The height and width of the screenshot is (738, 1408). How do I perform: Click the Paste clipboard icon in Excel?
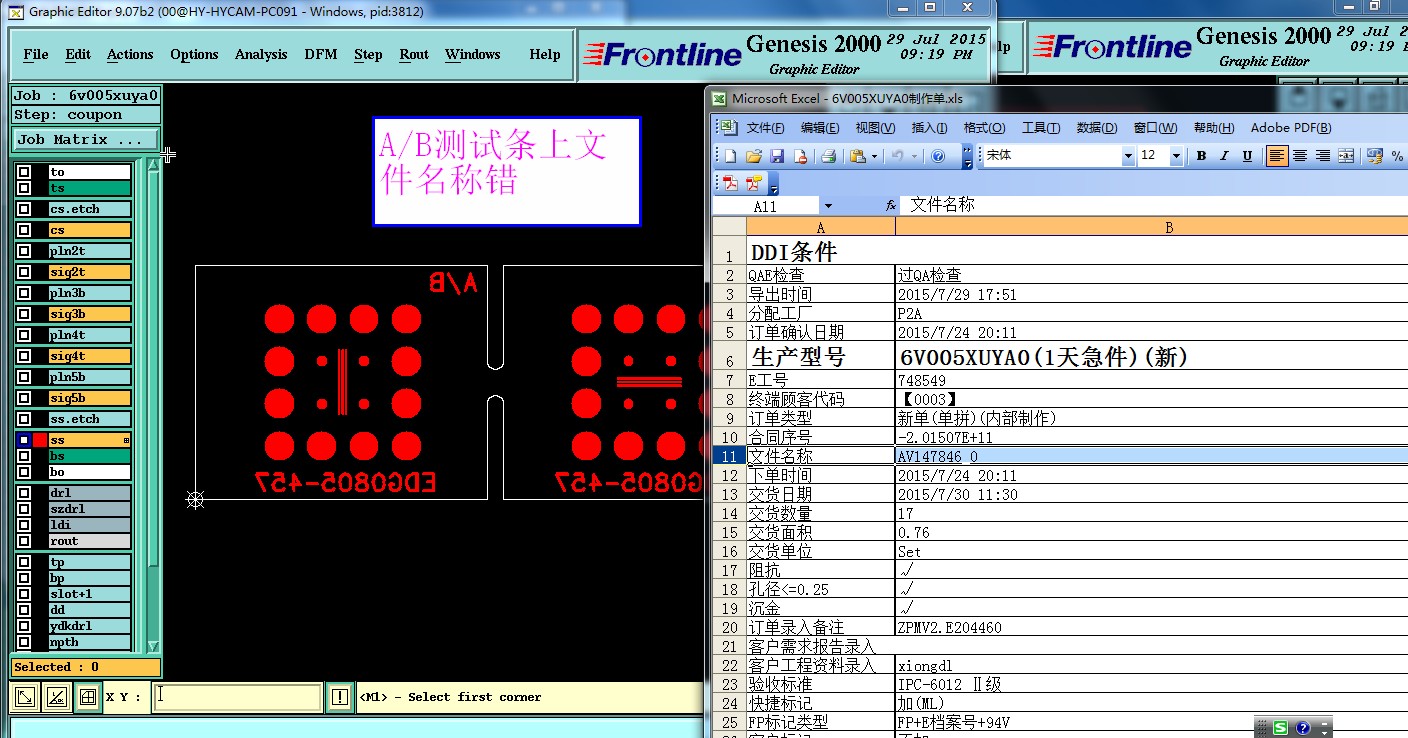coord(858,156)
